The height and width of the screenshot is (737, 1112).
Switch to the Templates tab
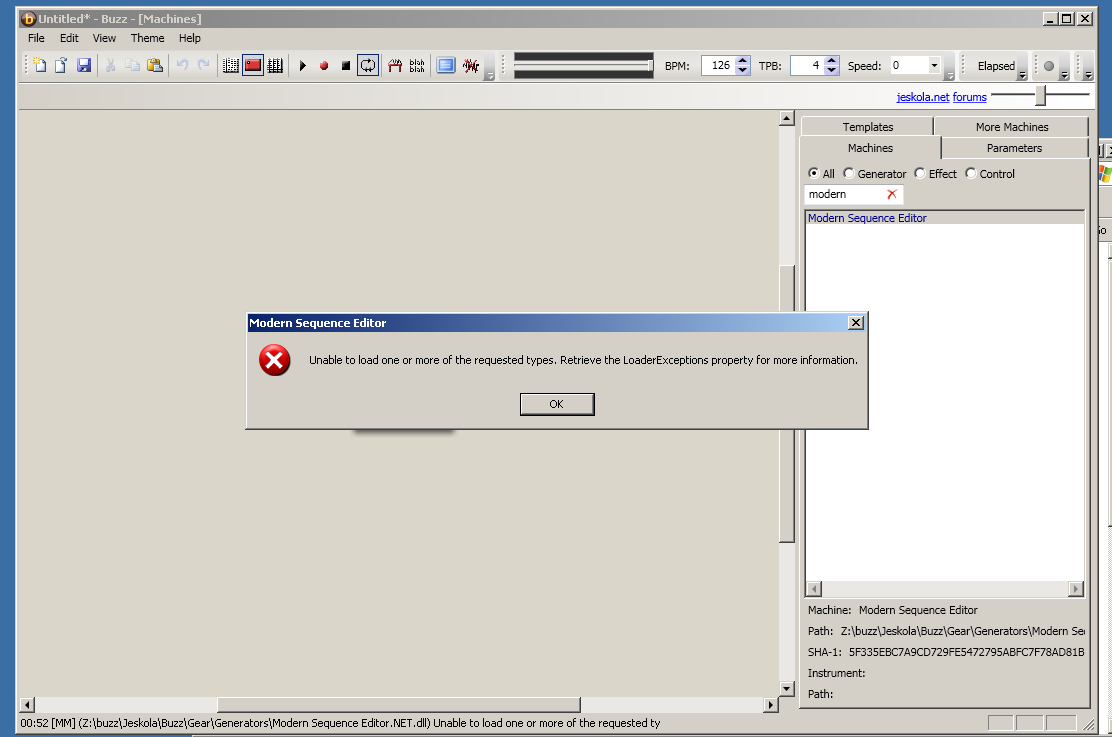867,127
